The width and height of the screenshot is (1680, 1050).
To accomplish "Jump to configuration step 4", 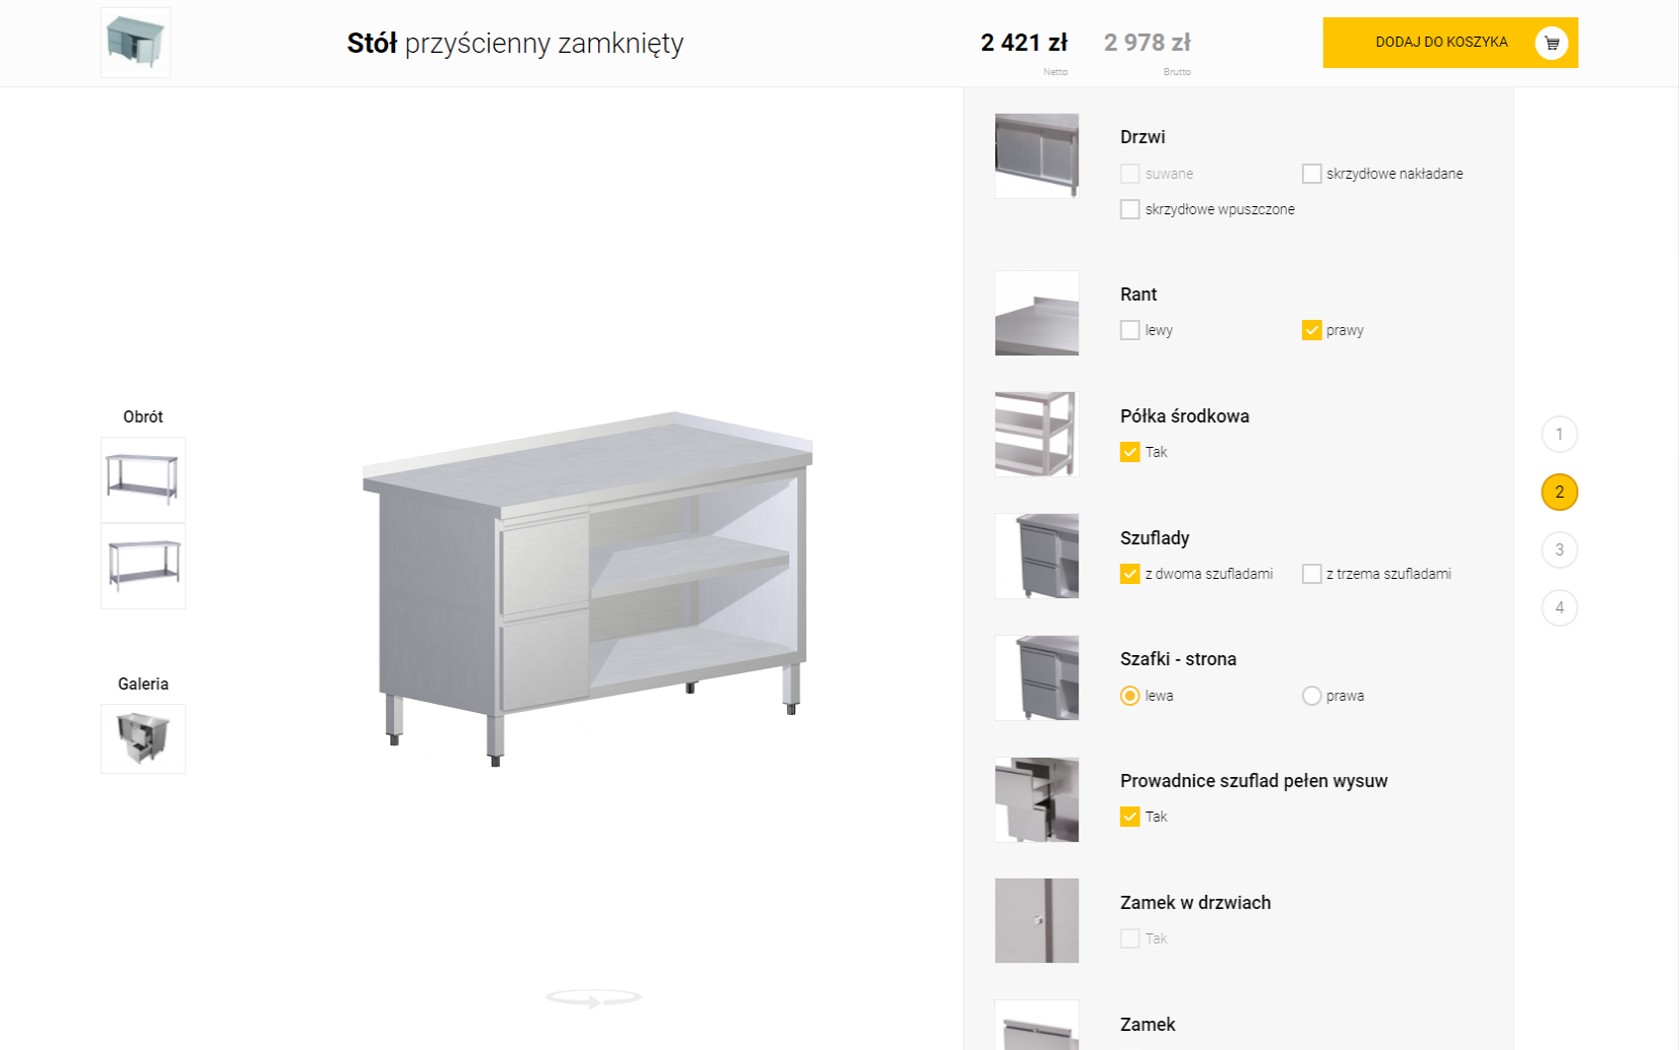I will [1559, 608].
